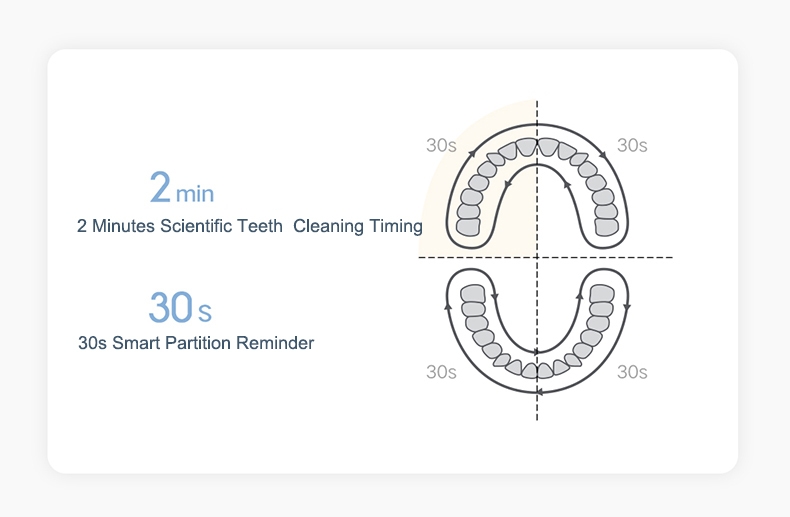The width and height of the screenshot is (790, 517).
Task: Tap the "30s" label beside upper-left quadrant
Action: [441, 145]
